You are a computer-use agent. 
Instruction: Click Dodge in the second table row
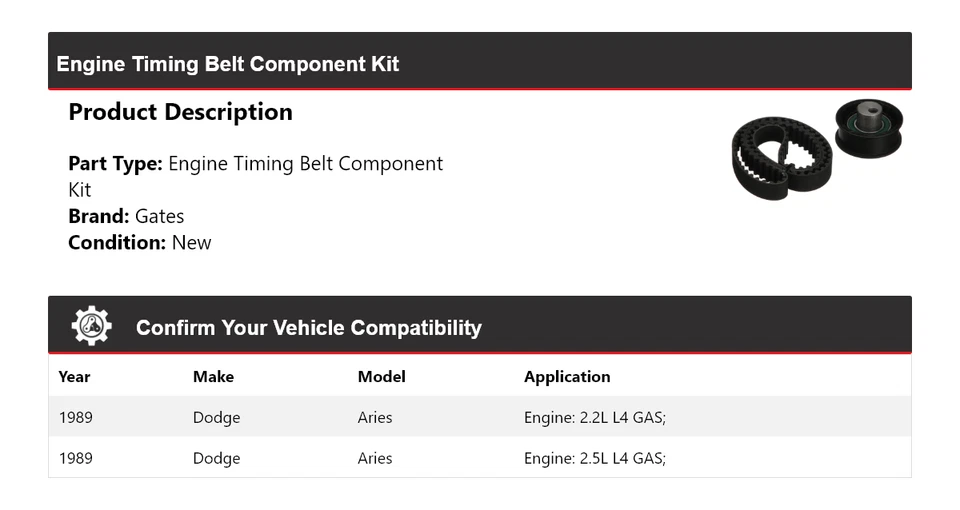(216, 458)
